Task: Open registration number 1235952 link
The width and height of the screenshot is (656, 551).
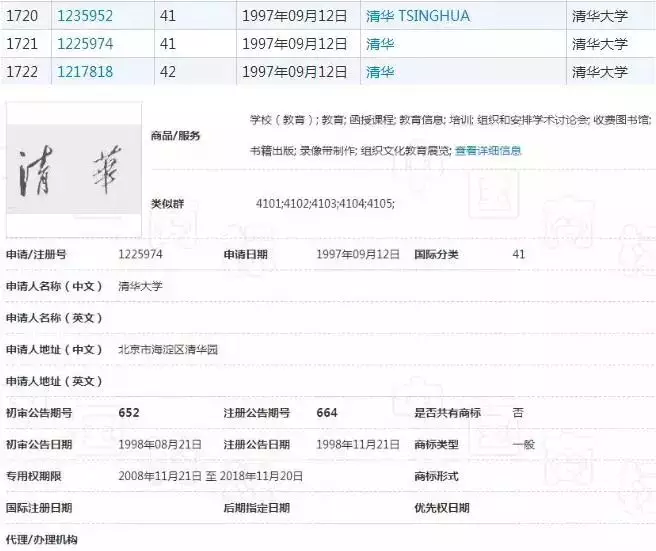Action: click(85, 16)
